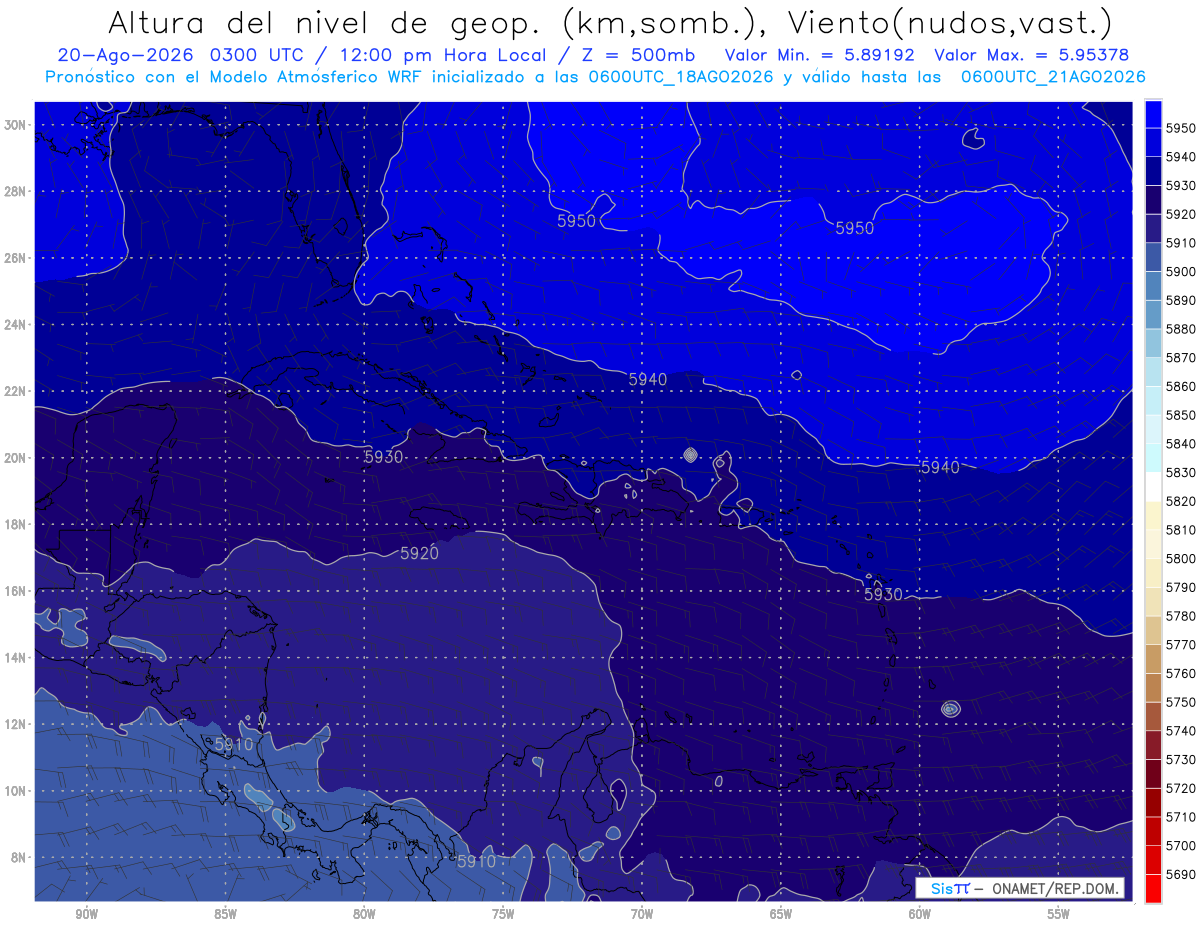Pick the legend swatch between 5850 and 5860
Screen dimensions: 1200x927
(1153, 401)
